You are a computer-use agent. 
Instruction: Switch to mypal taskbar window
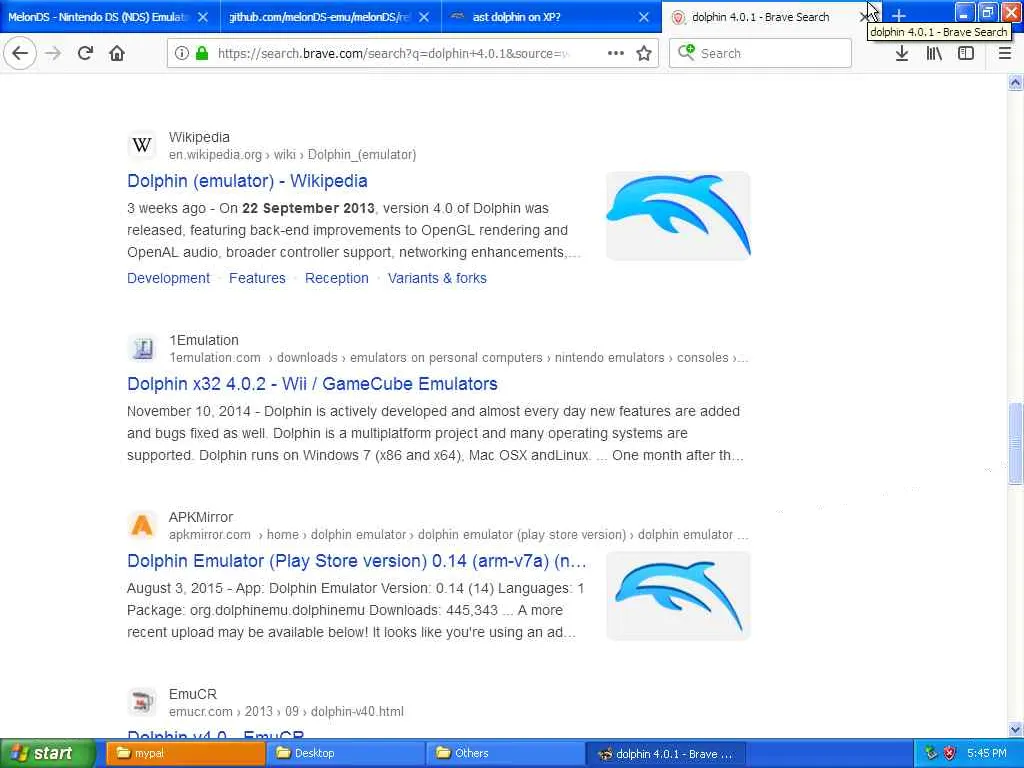coord(185,754)
